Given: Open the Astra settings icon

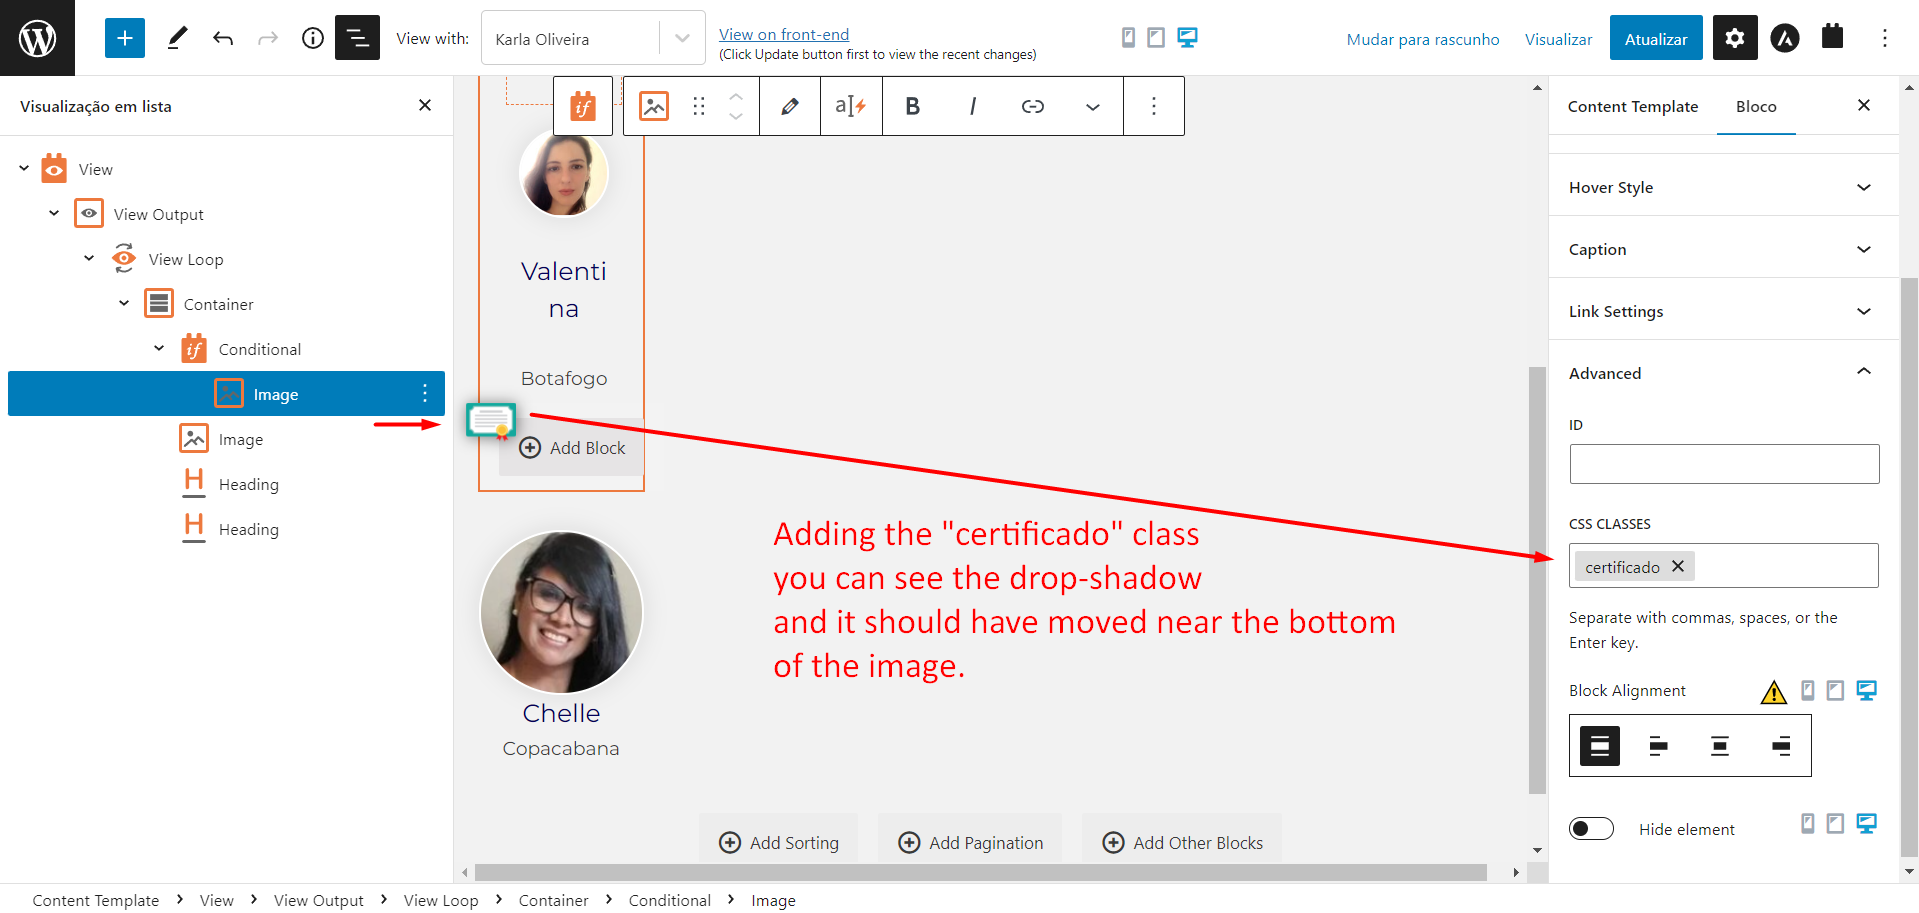Looking at the screenshot, I should 1785,38.
